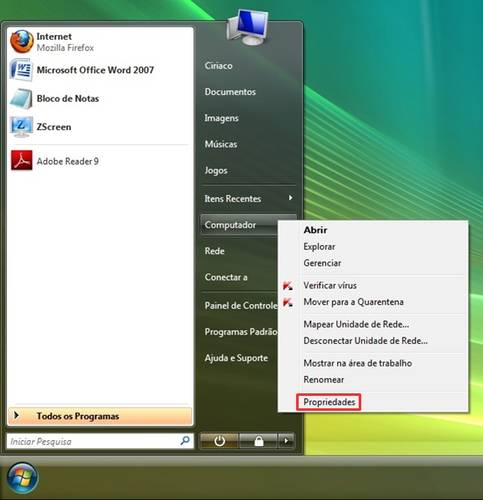Open Painel de Controle
Screen dimensions: 483x500
point(241,305)
